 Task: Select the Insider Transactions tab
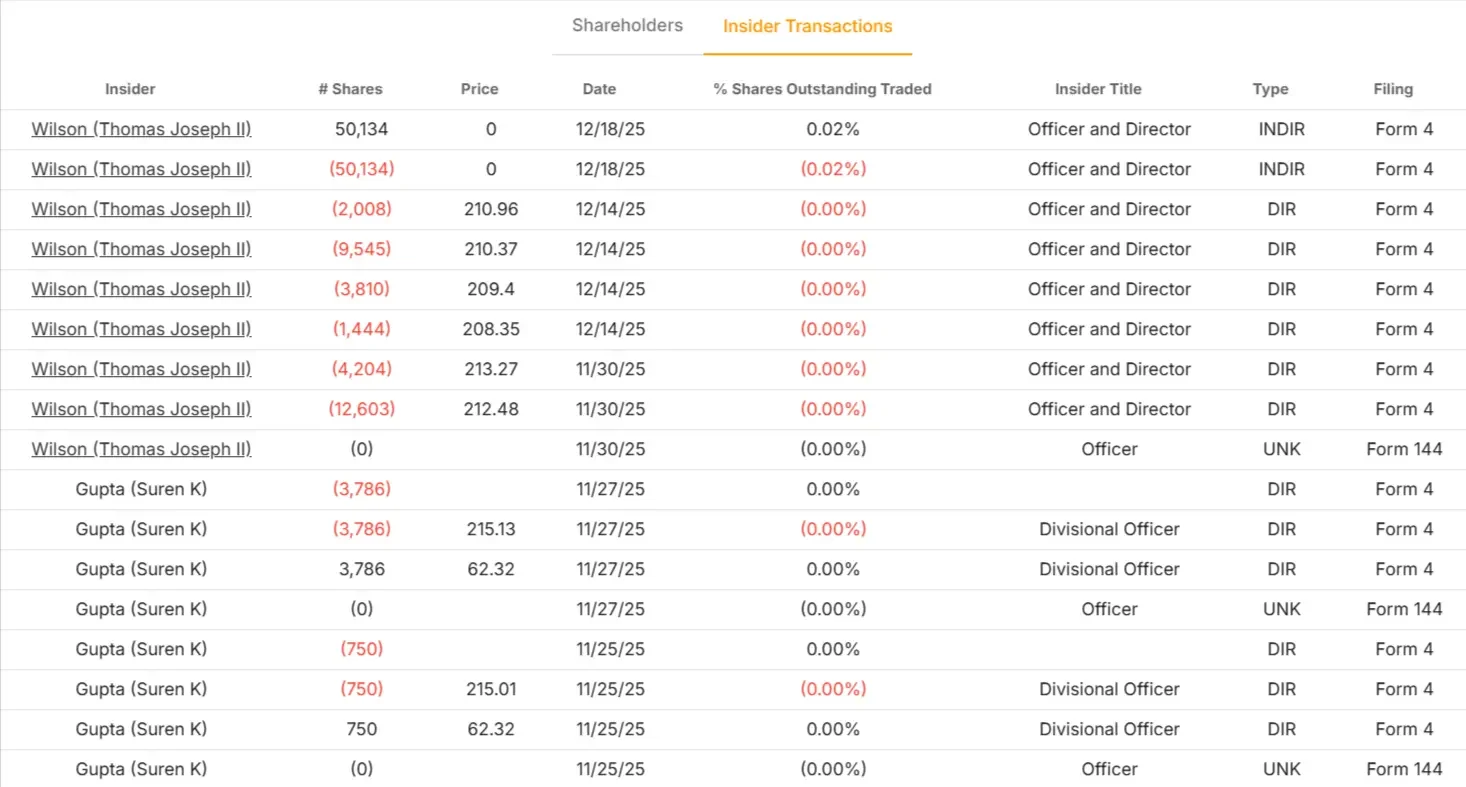click(x=807, y=27)
